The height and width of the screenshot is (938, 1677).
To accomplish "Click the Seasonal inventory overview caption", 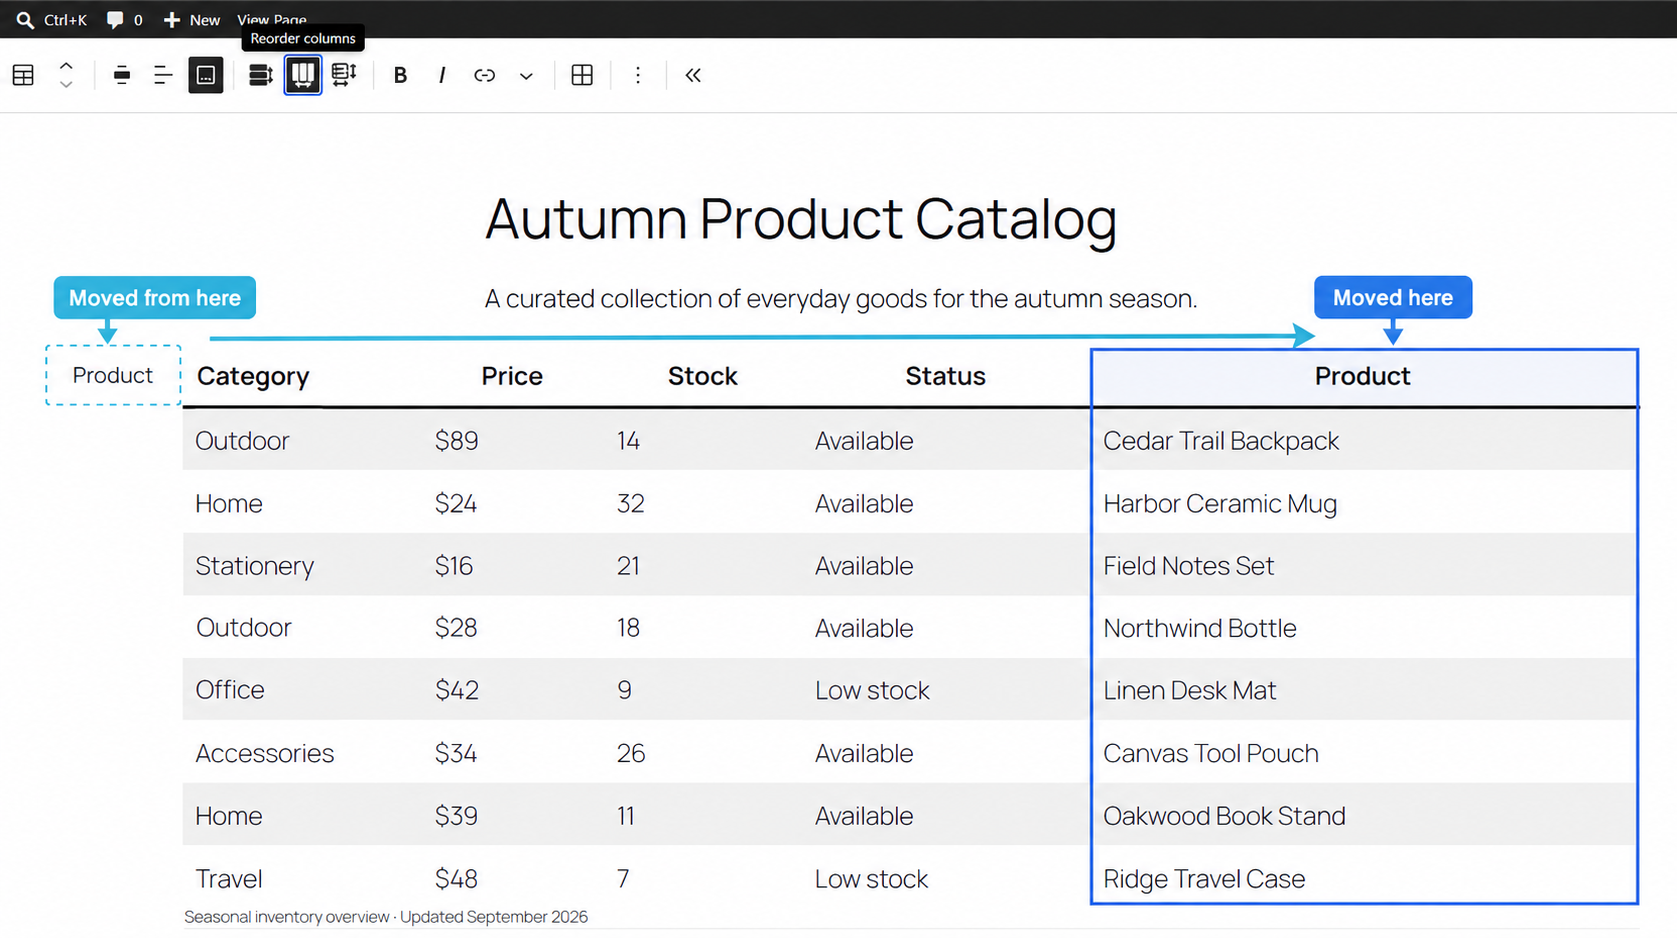I will (x=386, y=917).
